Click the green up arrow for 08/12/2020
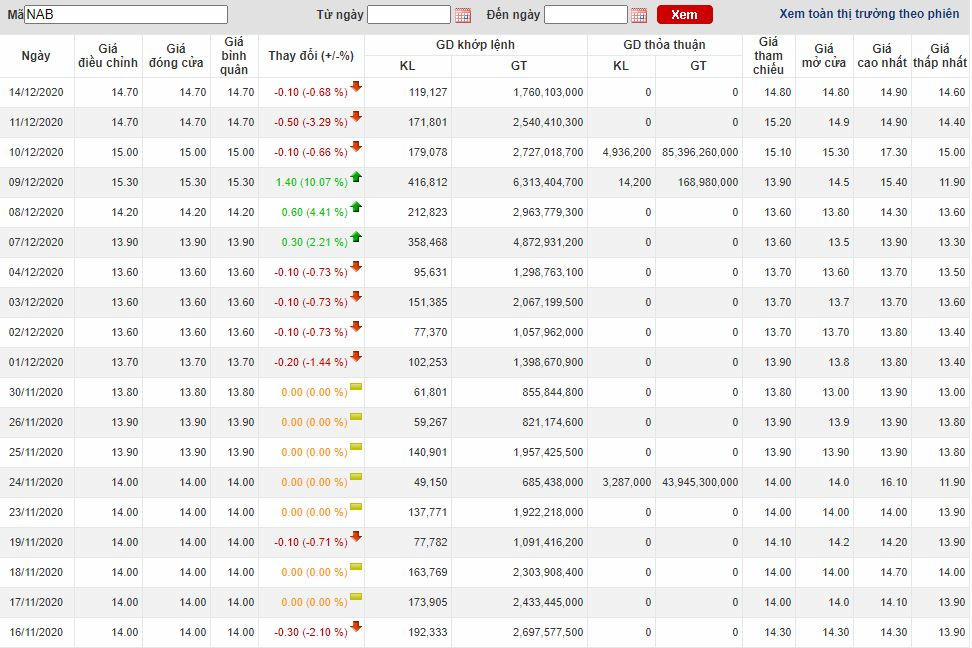 click(356, 207)
